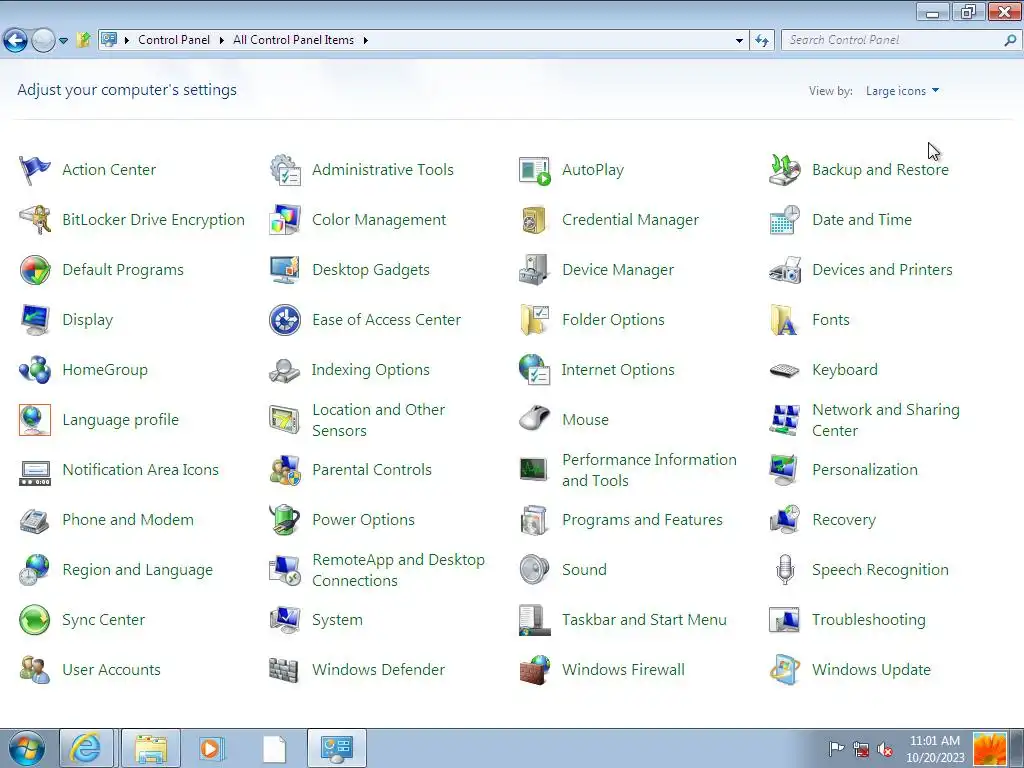Click the AutoPlay icon
This screenshot has height=768, width=1024.
point(534,170)
